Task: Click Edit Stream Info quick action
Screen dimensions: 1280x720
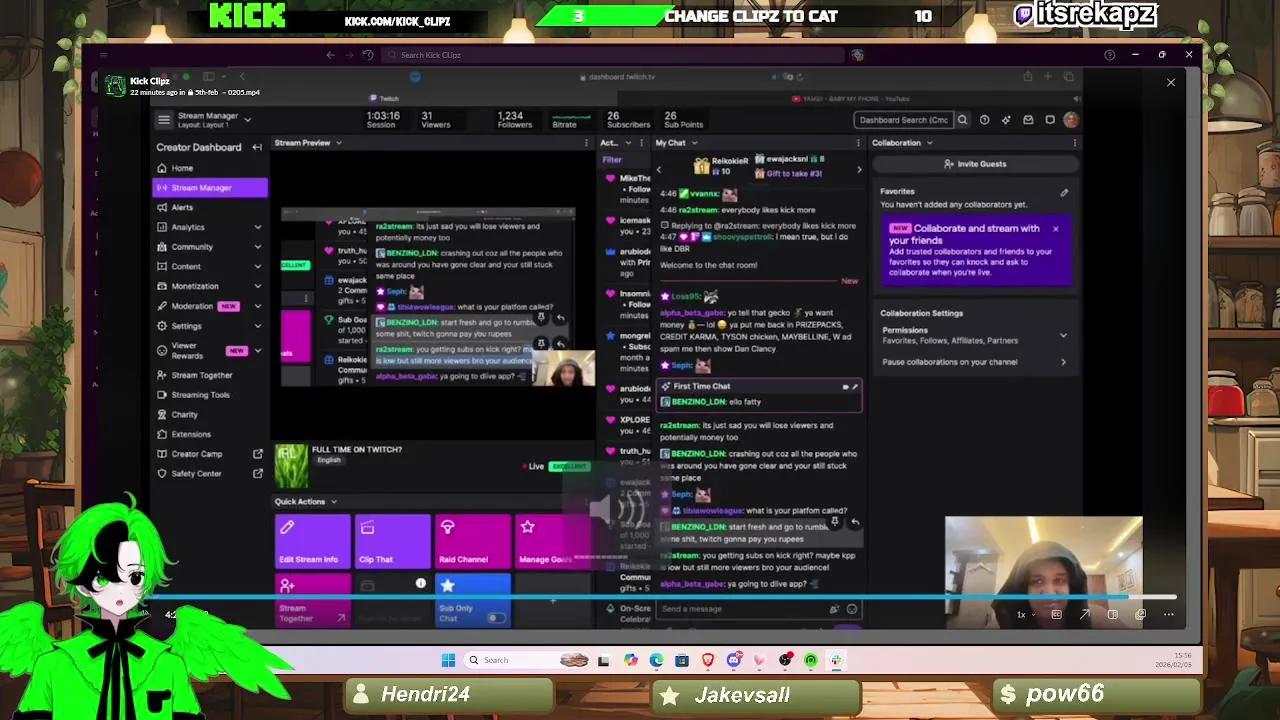Action: [x=312, y=541]
